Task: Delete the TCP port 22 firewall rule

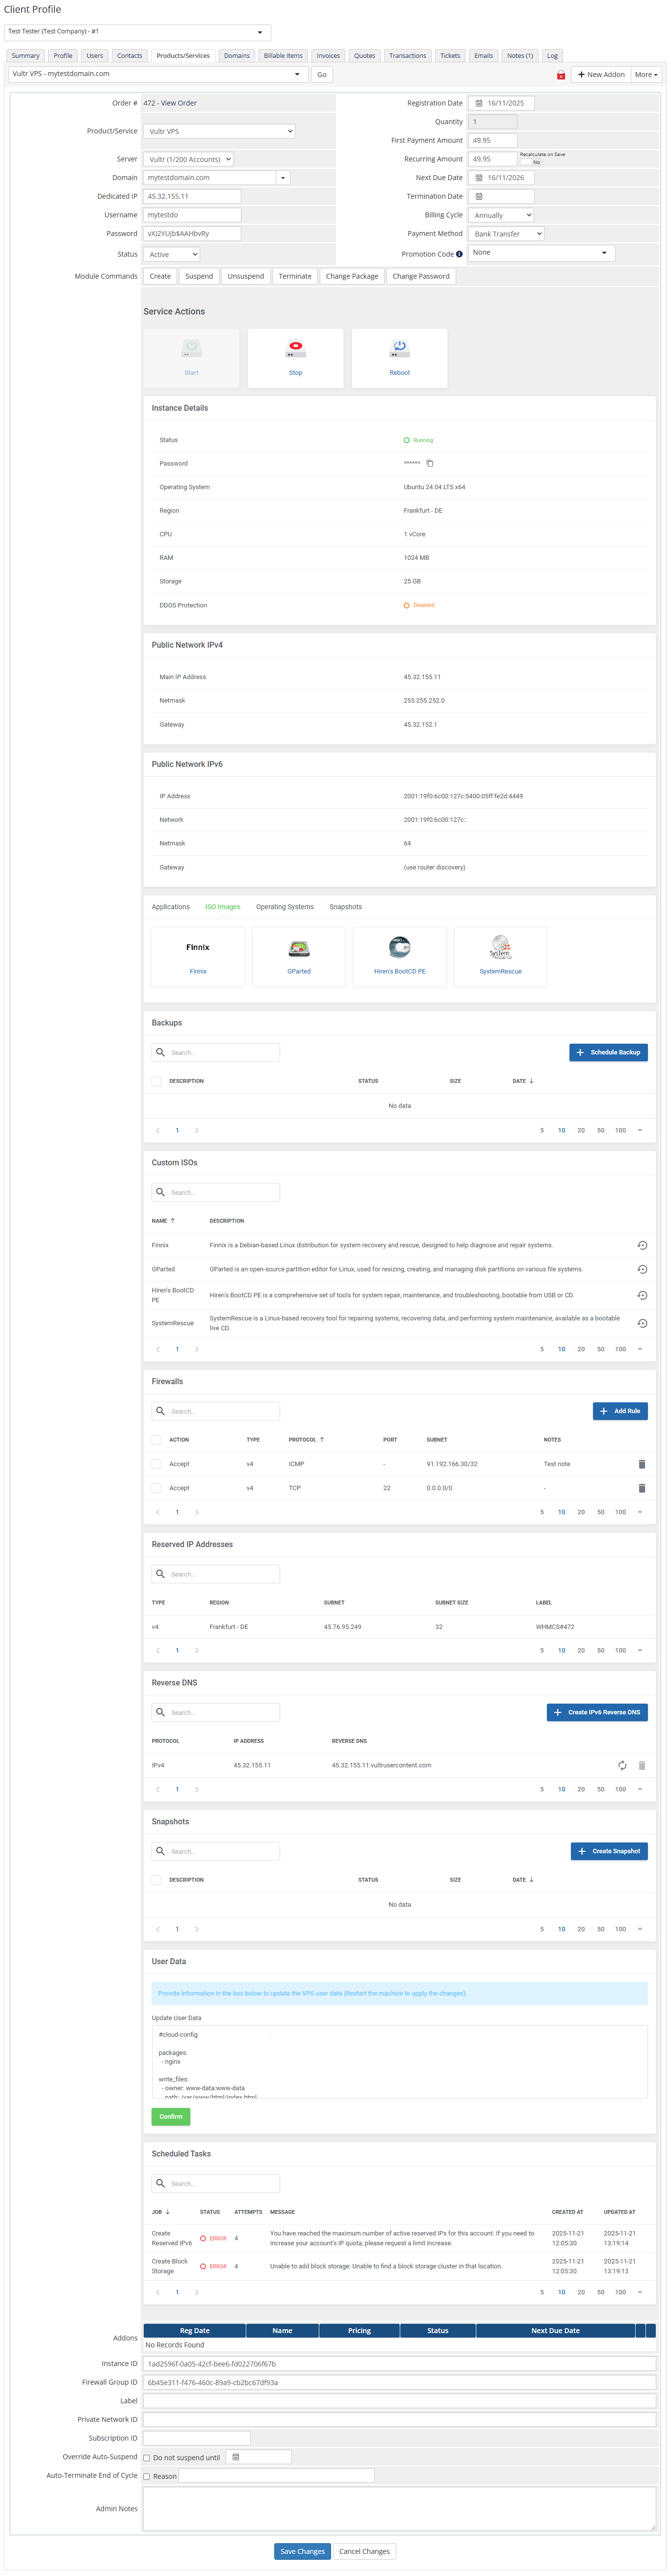Action: click(642, 1488)
